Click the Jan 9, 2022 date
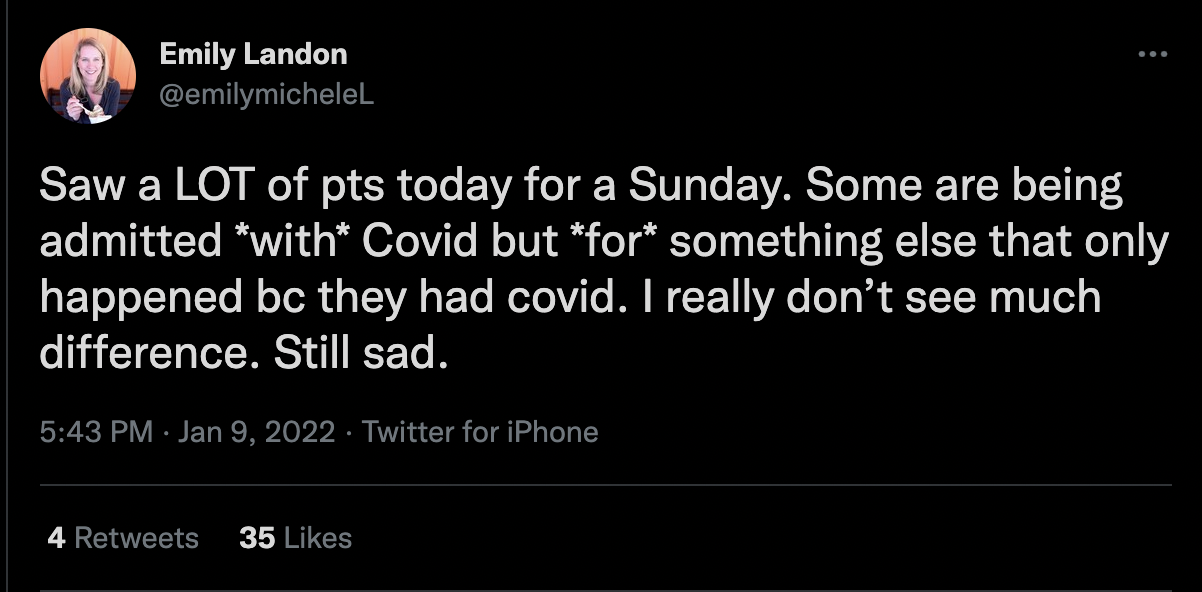Screen dimensions: 1202x592 coord(258,432)
